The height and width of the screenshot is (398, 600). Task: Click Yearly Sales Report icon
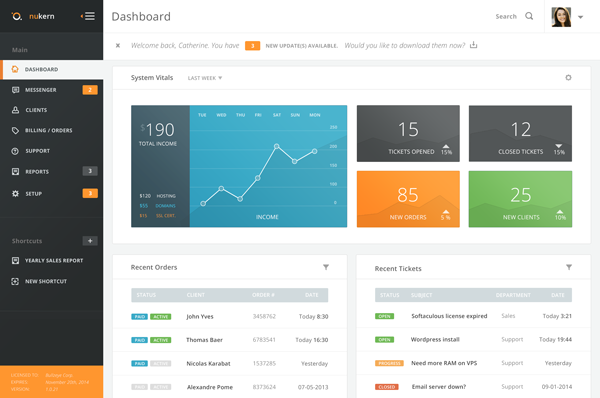click(x=15, y=261)
